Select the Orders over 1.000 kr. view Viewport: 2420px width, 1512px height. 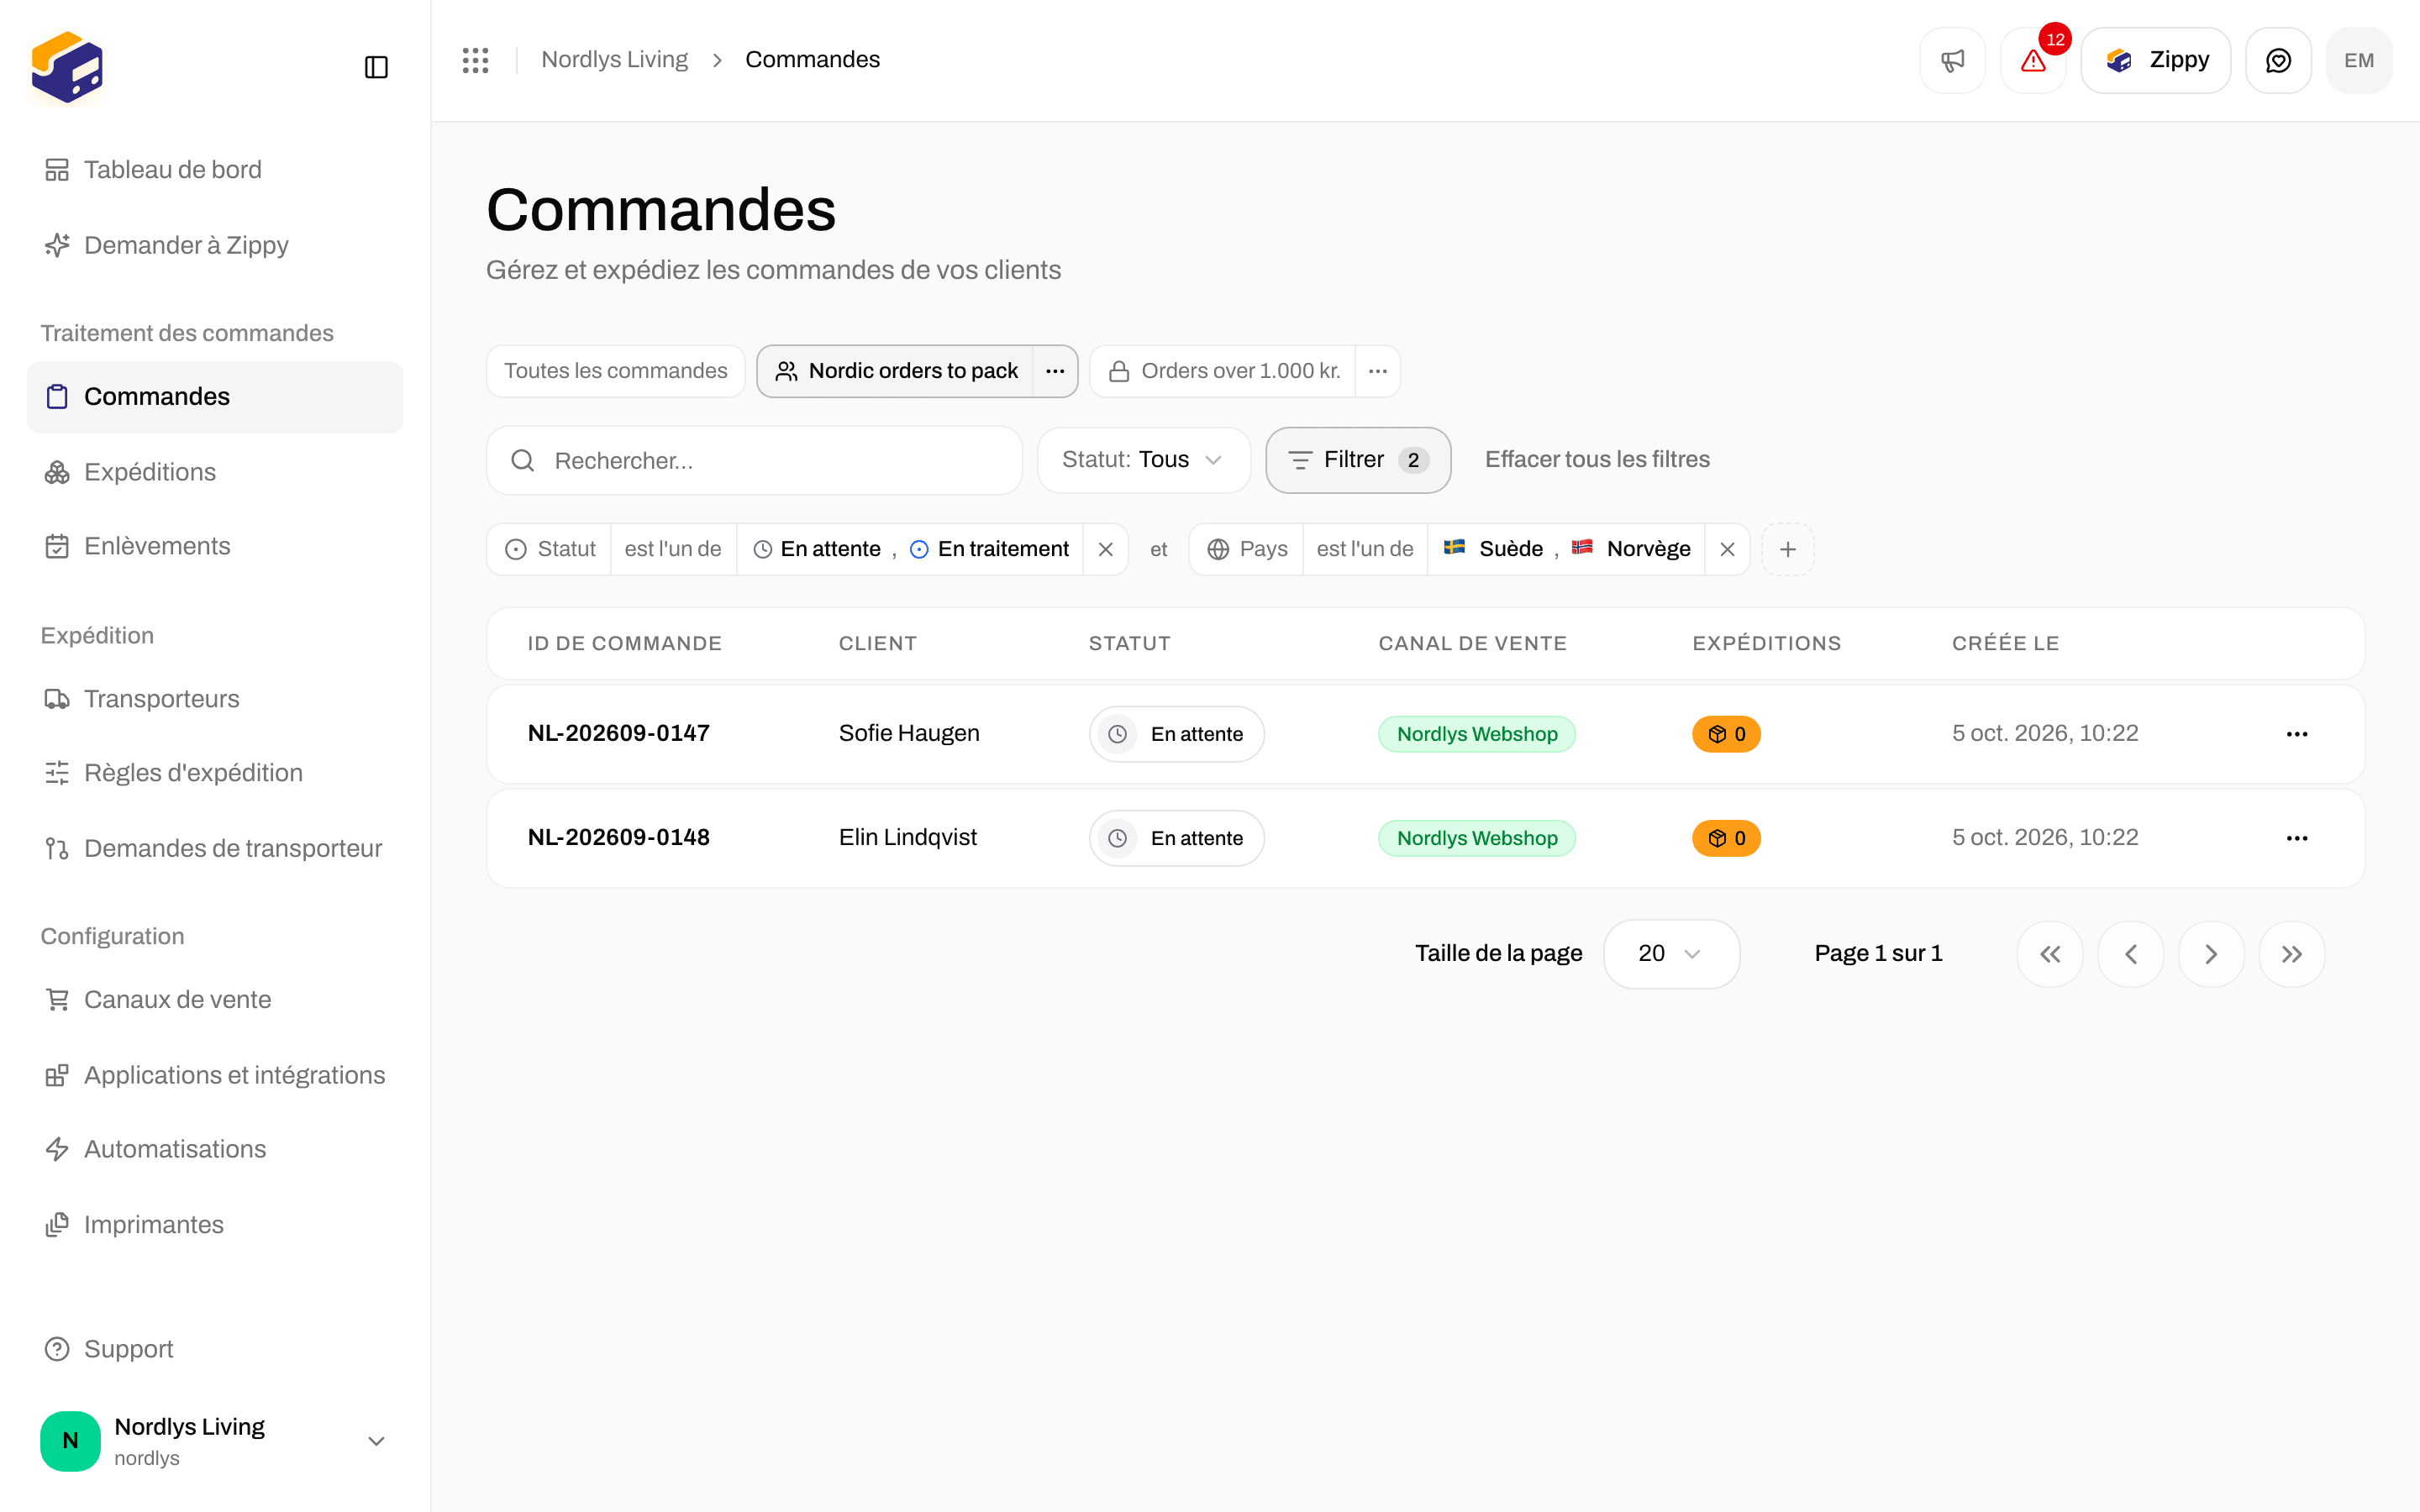point(1224,371)
